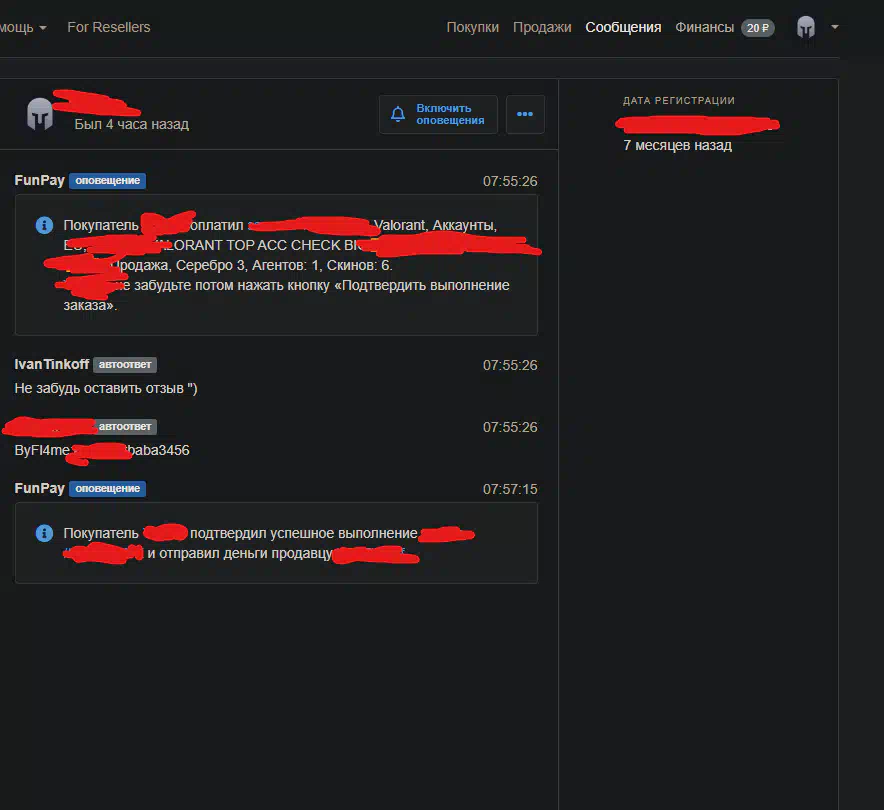Viewport: 884px width, 810px height.
Task: Click the chat user's helmet avatar
Action: (x=40, y=114)
